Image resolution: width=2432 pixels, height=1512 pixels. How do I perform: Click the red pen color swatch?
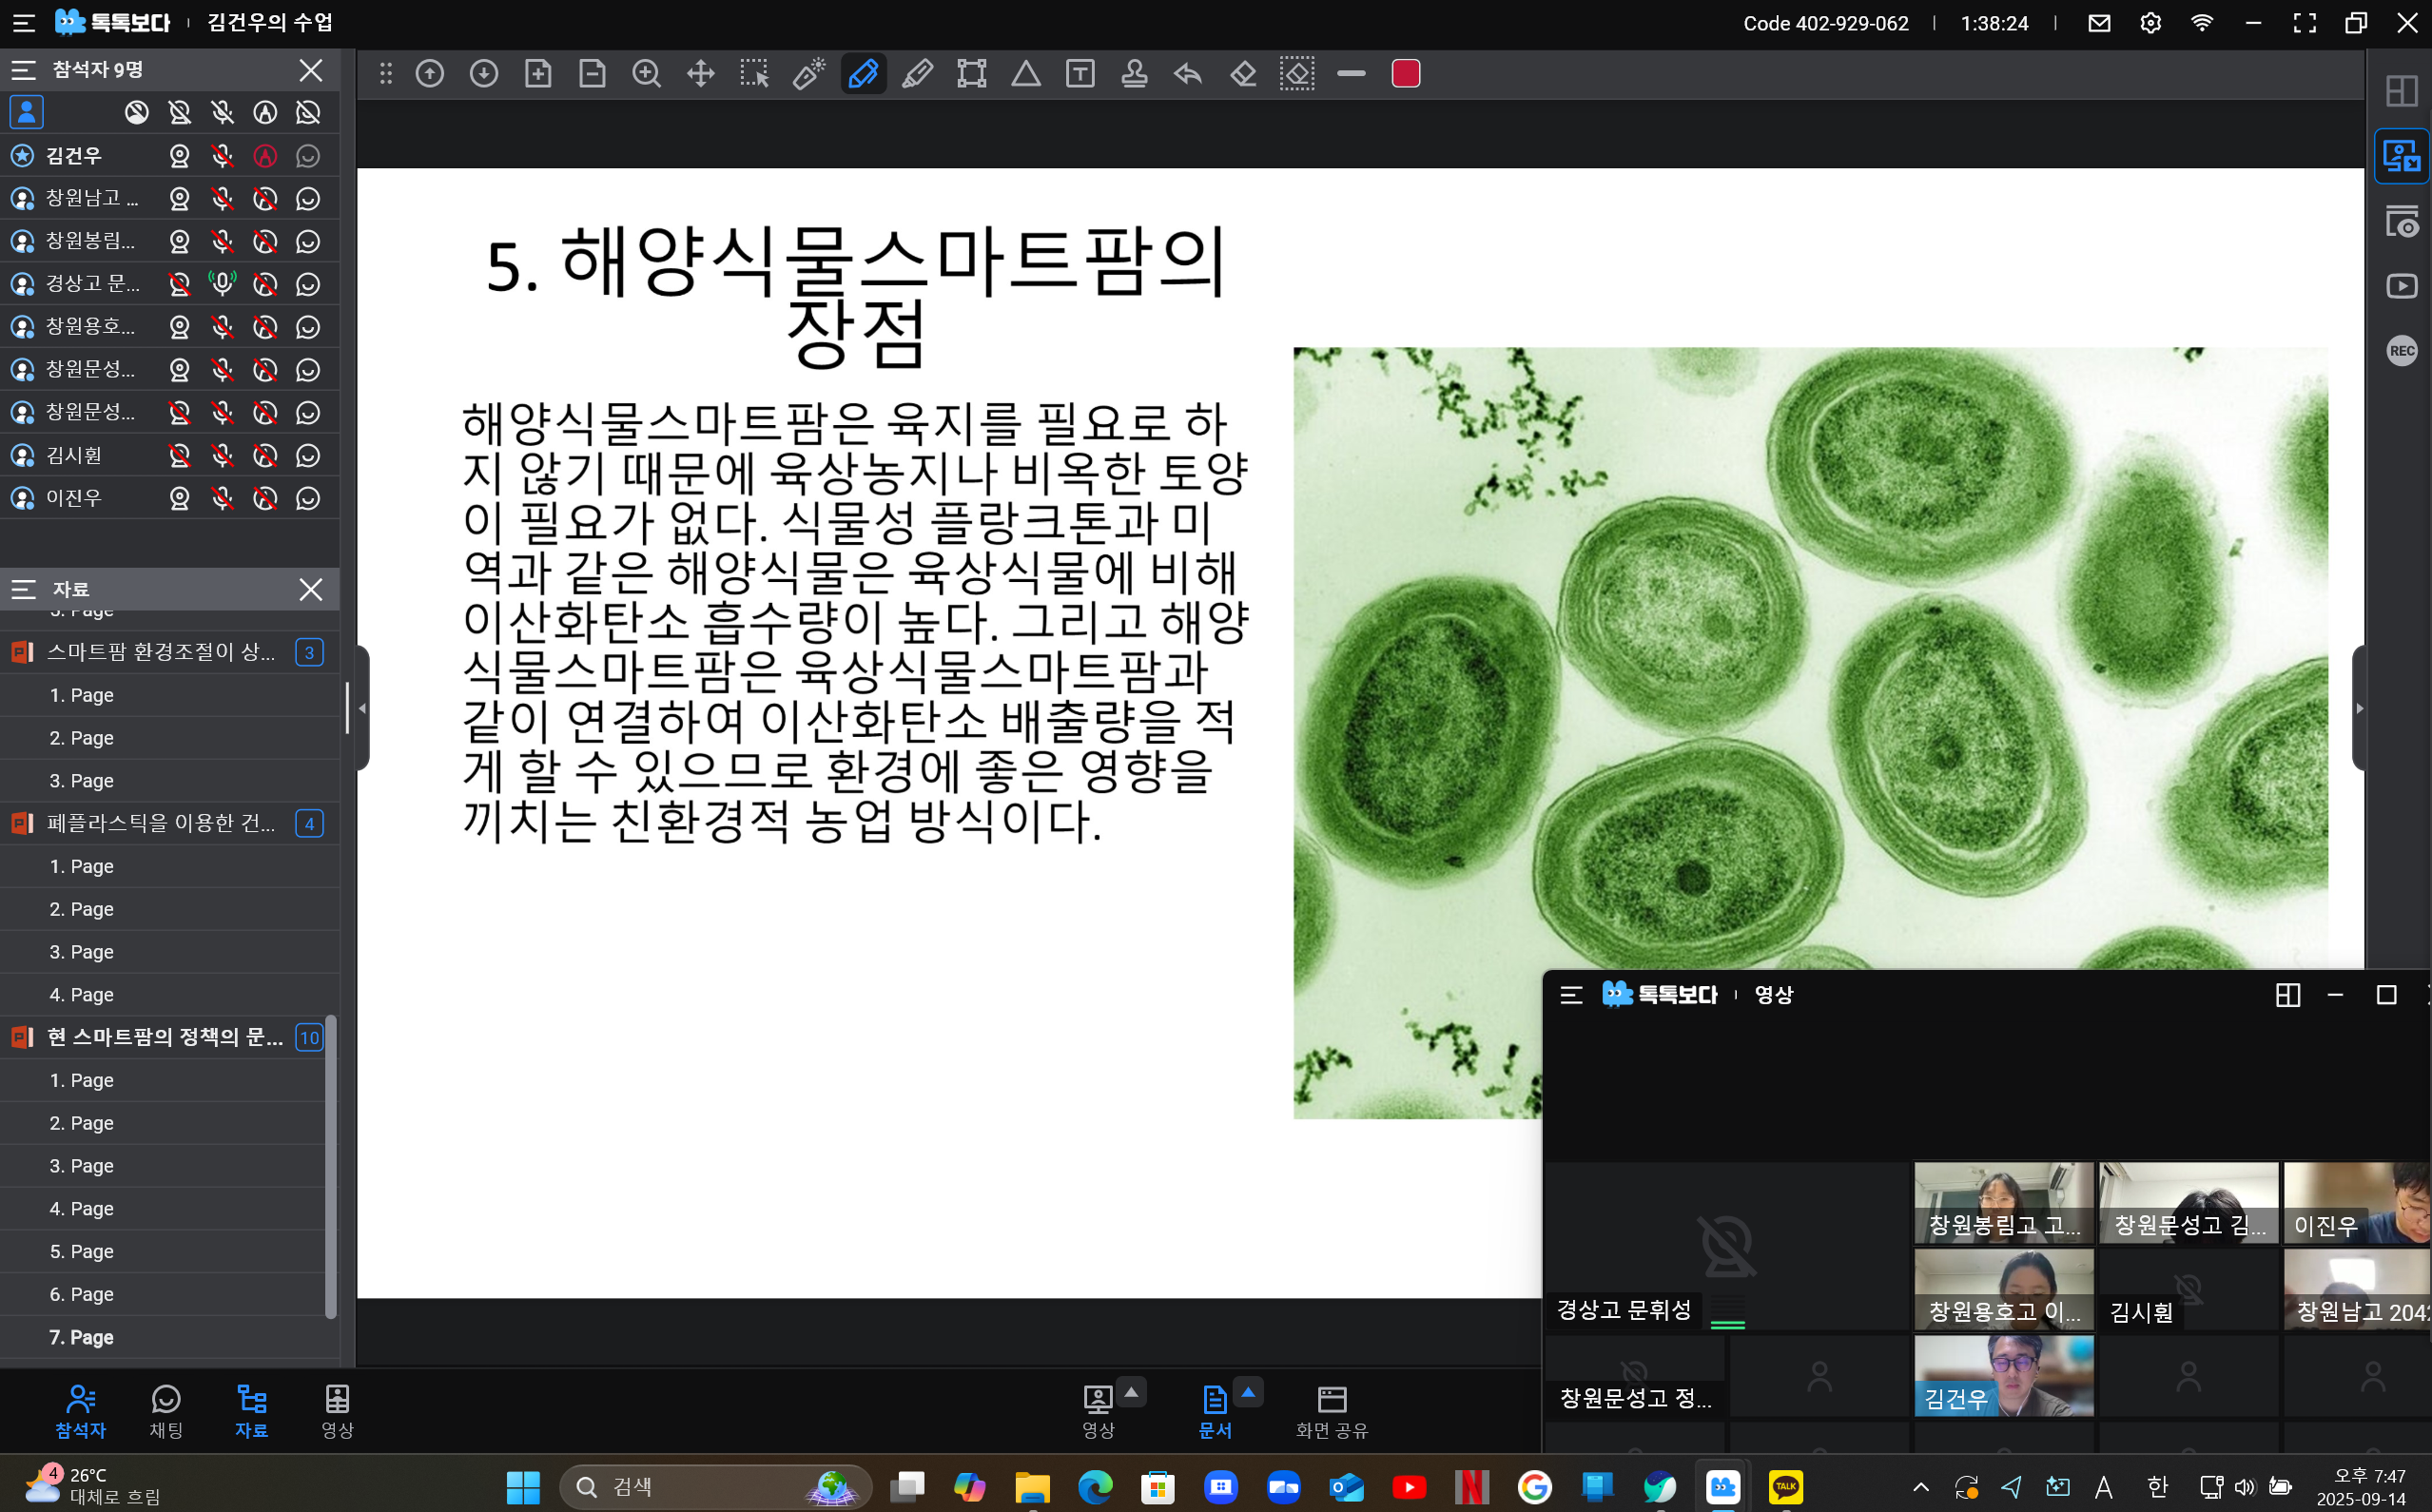(x=1405, y=74)
